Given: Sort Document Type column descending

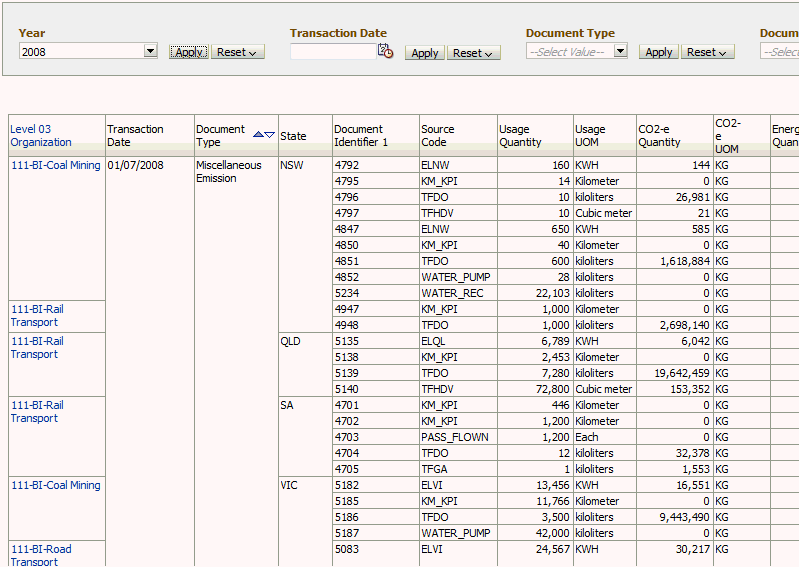Looking at the screenshot, I should click(270, 135).
